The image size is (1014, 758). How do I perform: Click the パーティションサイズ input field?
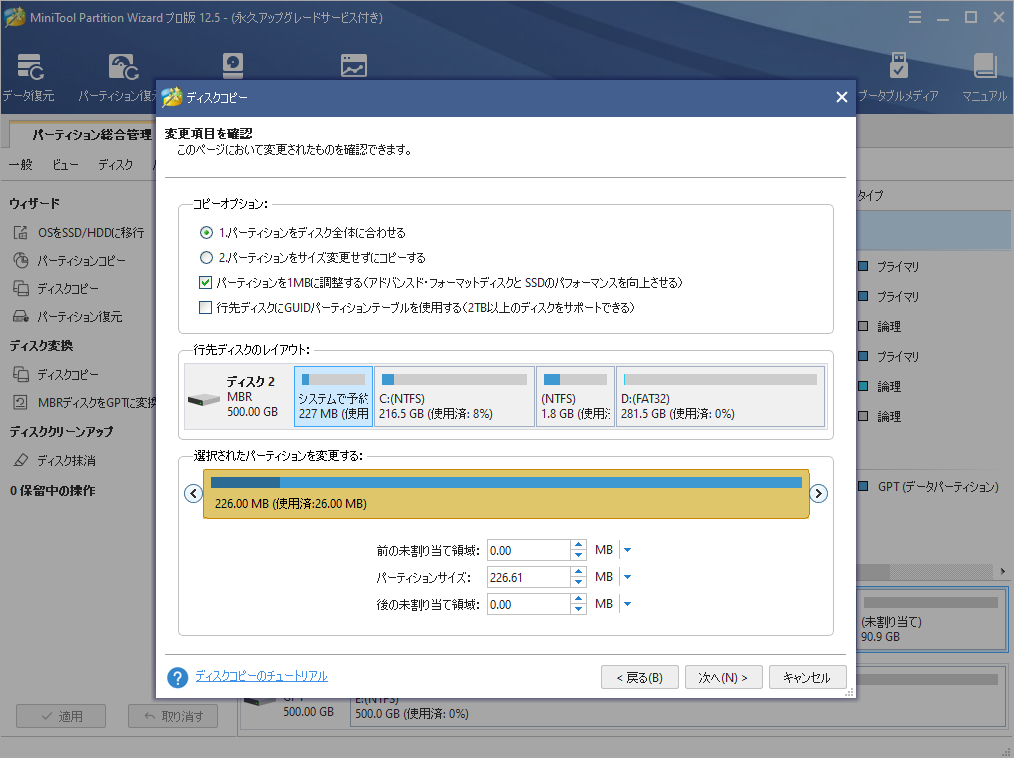point(528,577)
